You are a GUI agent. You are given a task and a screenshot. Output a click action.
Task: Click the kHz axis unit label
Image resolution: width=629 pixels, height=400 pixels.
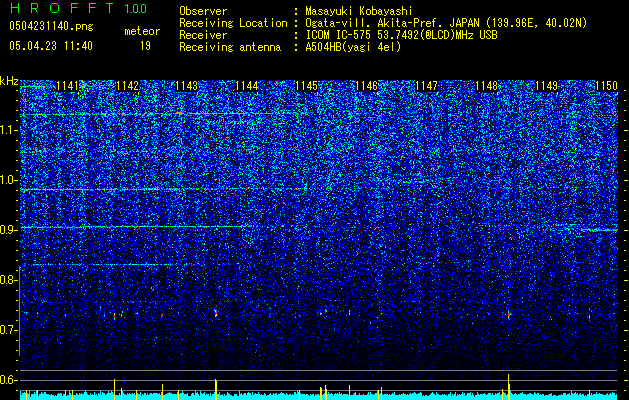coord(9,81)
